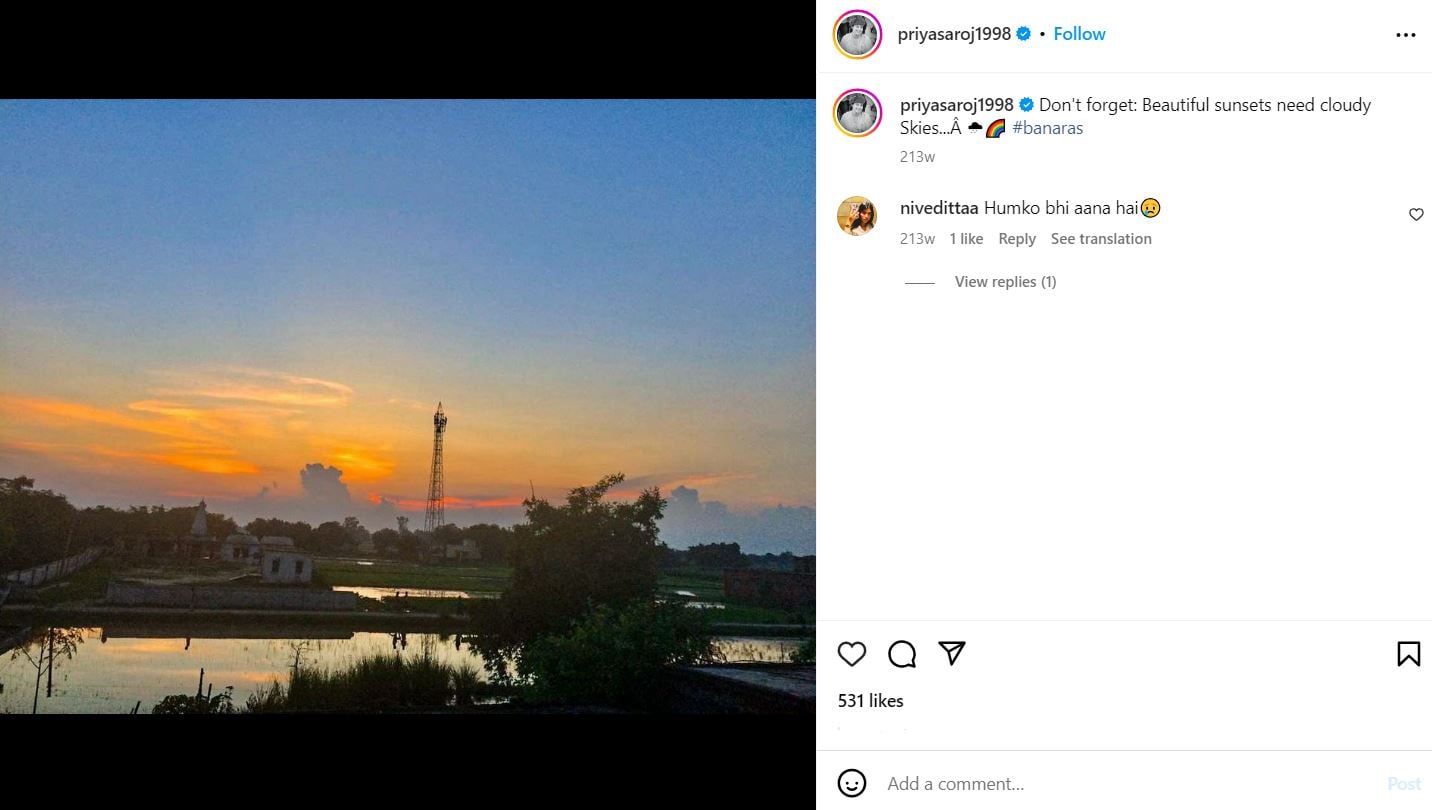Expand View replies (1)
This screenshot has width=1432, height=810.
click(1005, 282)
